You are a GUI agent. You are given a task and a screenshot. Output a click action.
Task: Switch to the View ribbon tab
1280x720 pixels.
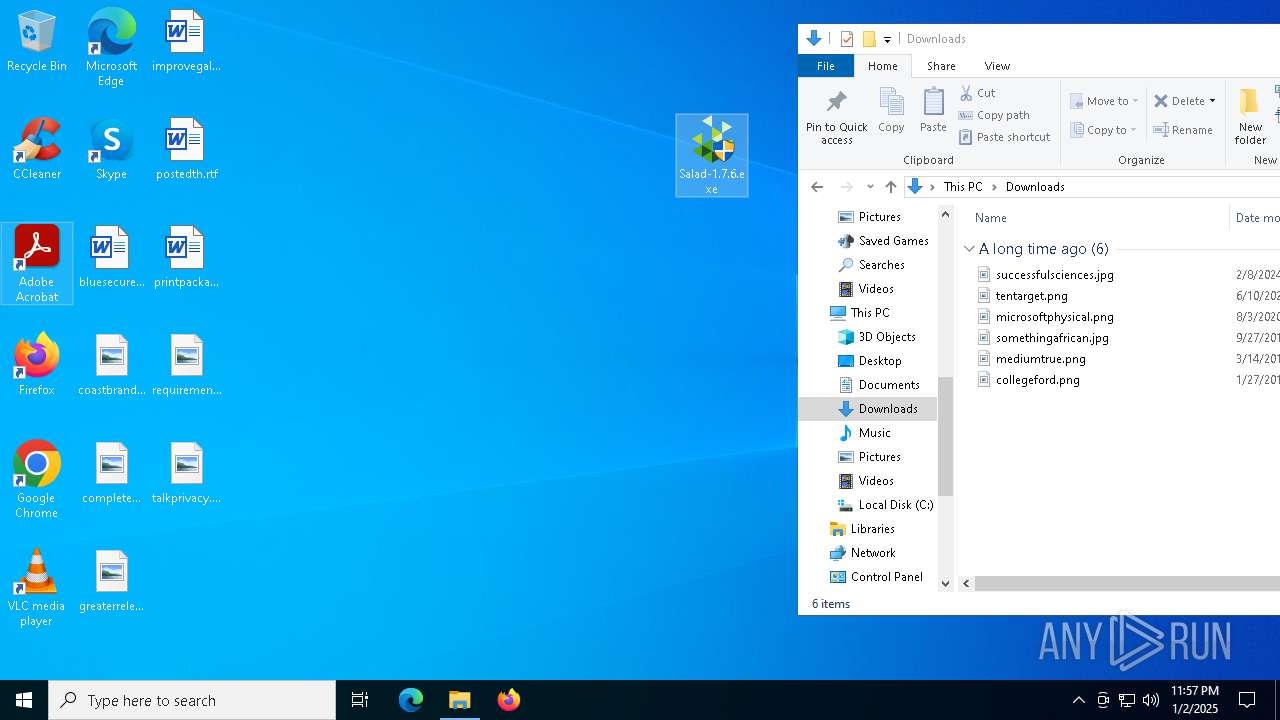(x=997, y=66)
